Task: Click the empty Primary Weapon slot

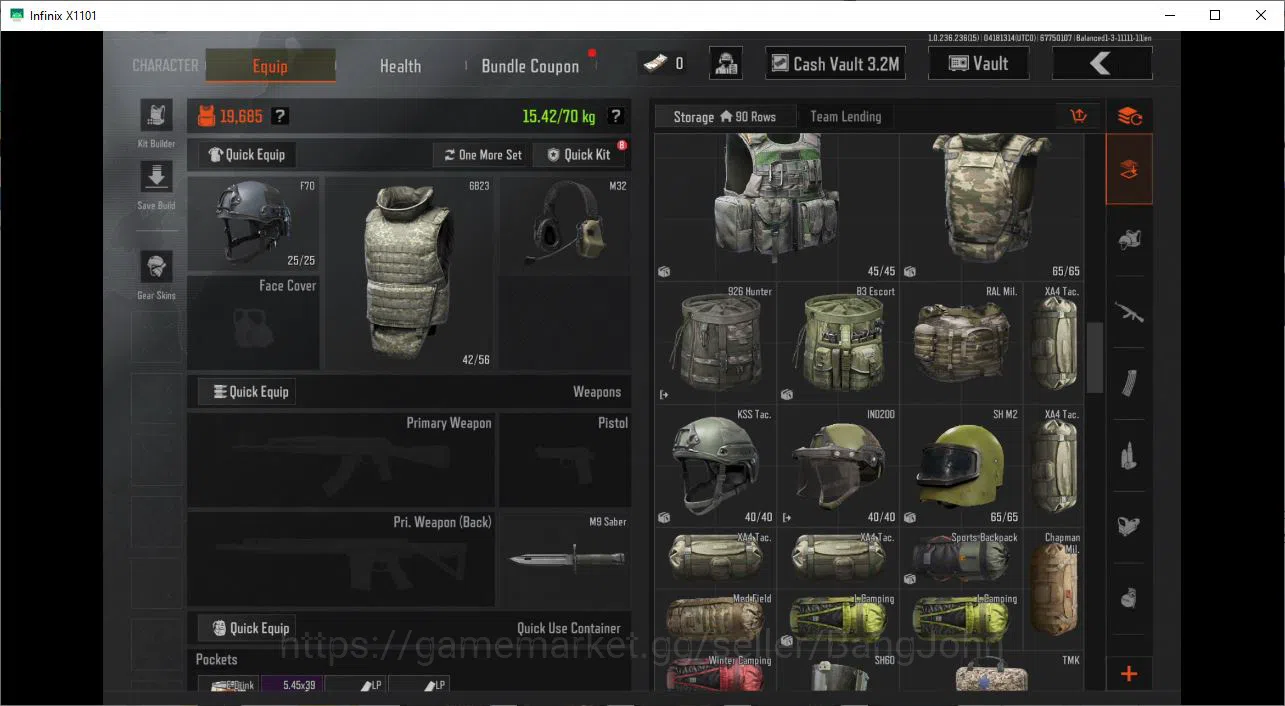Action: [341, 460]
